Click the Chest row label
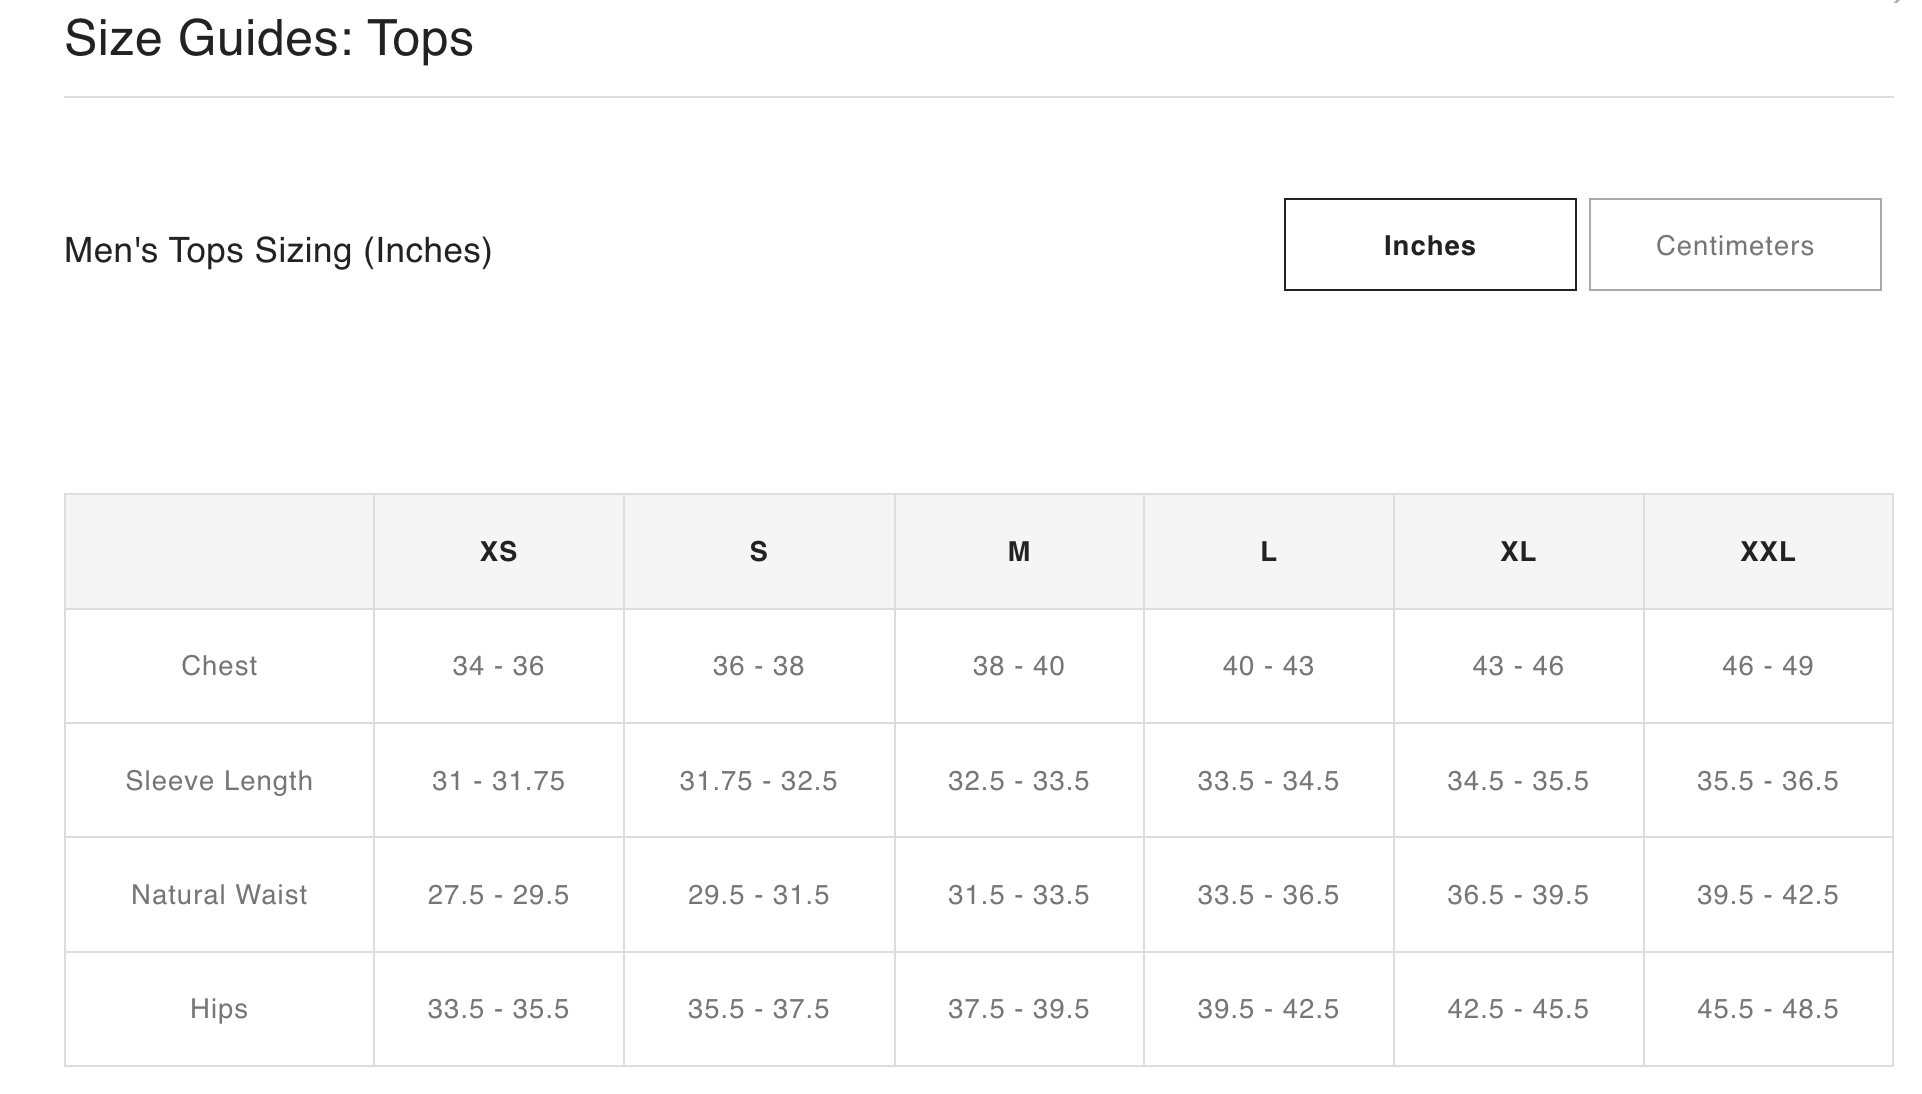Image resolution: width=1922 pixels, height=1094 pixels. pos(219,666)
